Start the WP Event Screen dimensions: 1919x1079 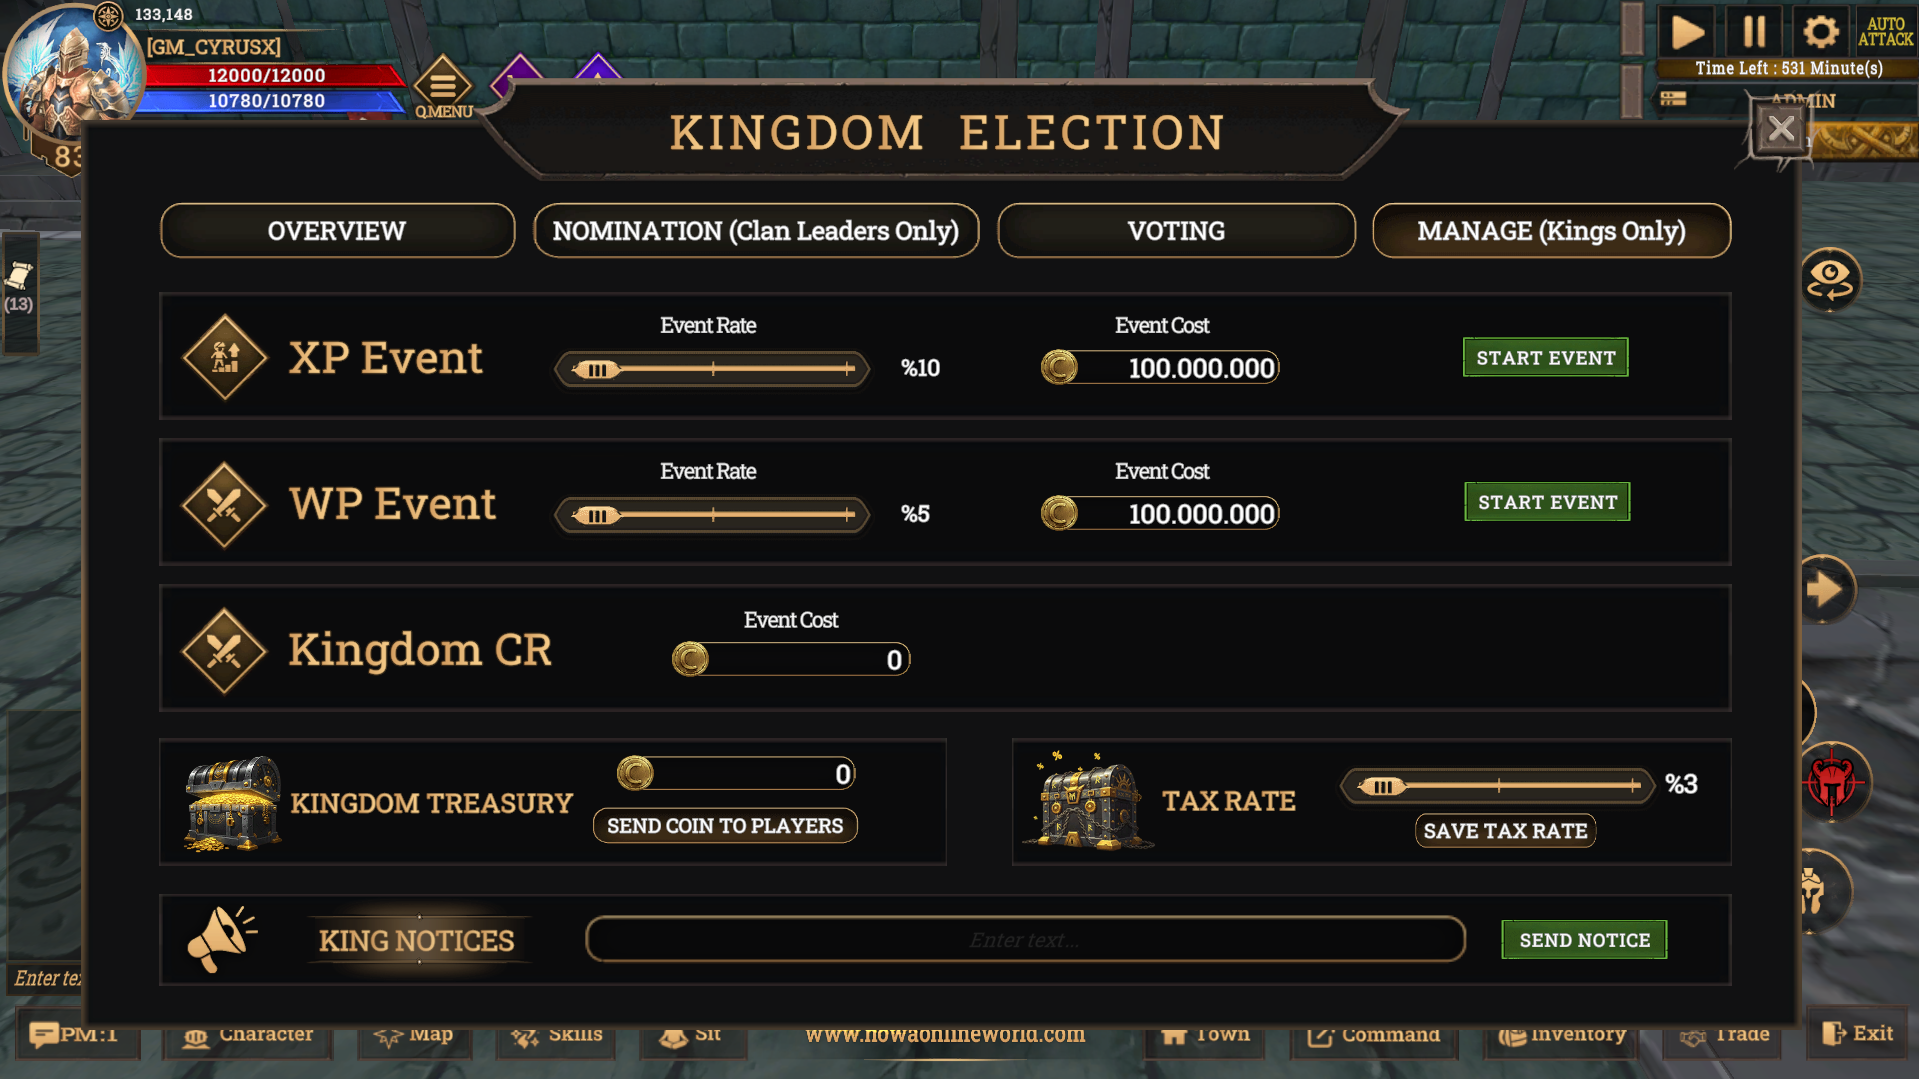coord(1547,502)
